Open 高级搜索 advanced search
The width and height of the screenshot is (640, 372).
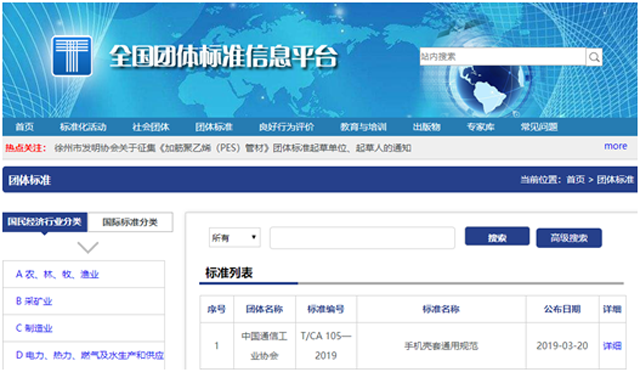pyautogui.click(x=569, y=238)
